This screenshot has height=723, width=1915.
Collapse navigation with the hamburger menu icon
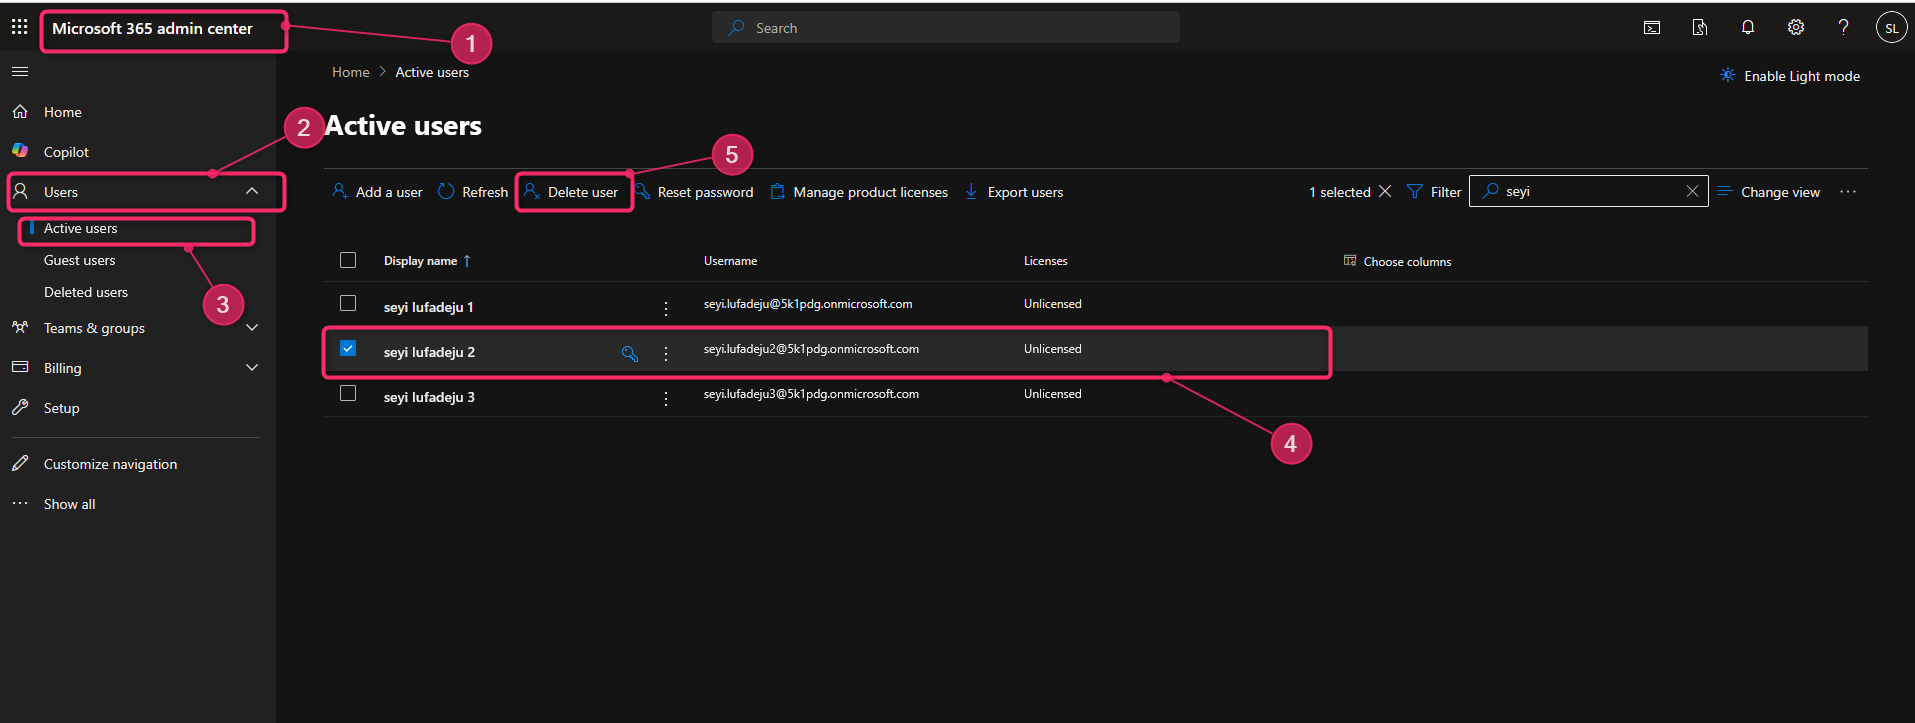tap(20, 72)
